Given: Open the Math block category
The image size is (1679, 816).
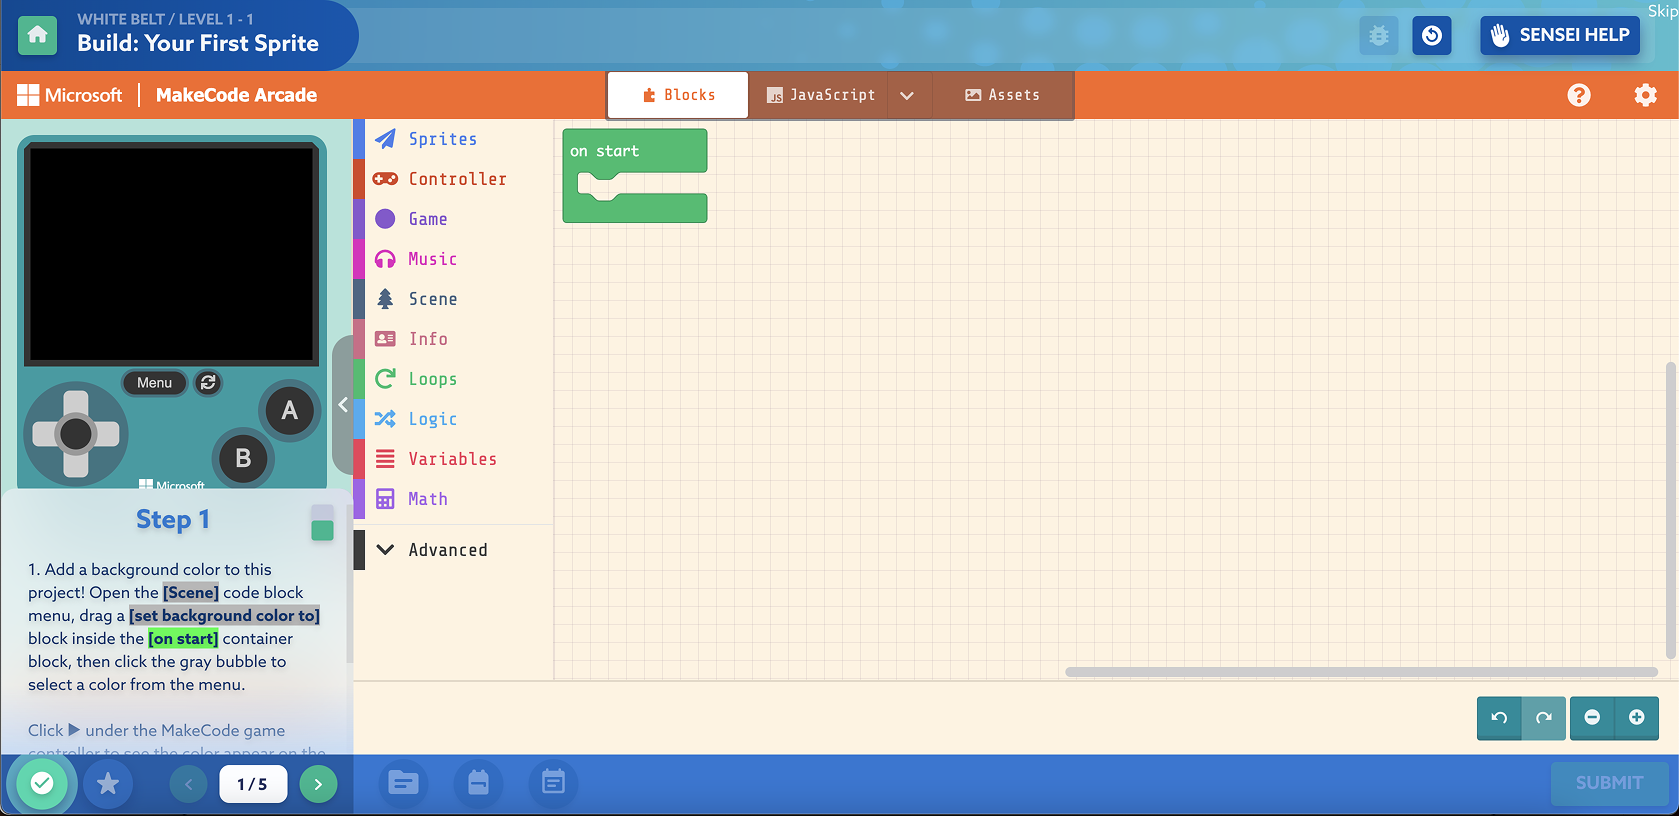Looking at the screenshot, I should point(454,499).
